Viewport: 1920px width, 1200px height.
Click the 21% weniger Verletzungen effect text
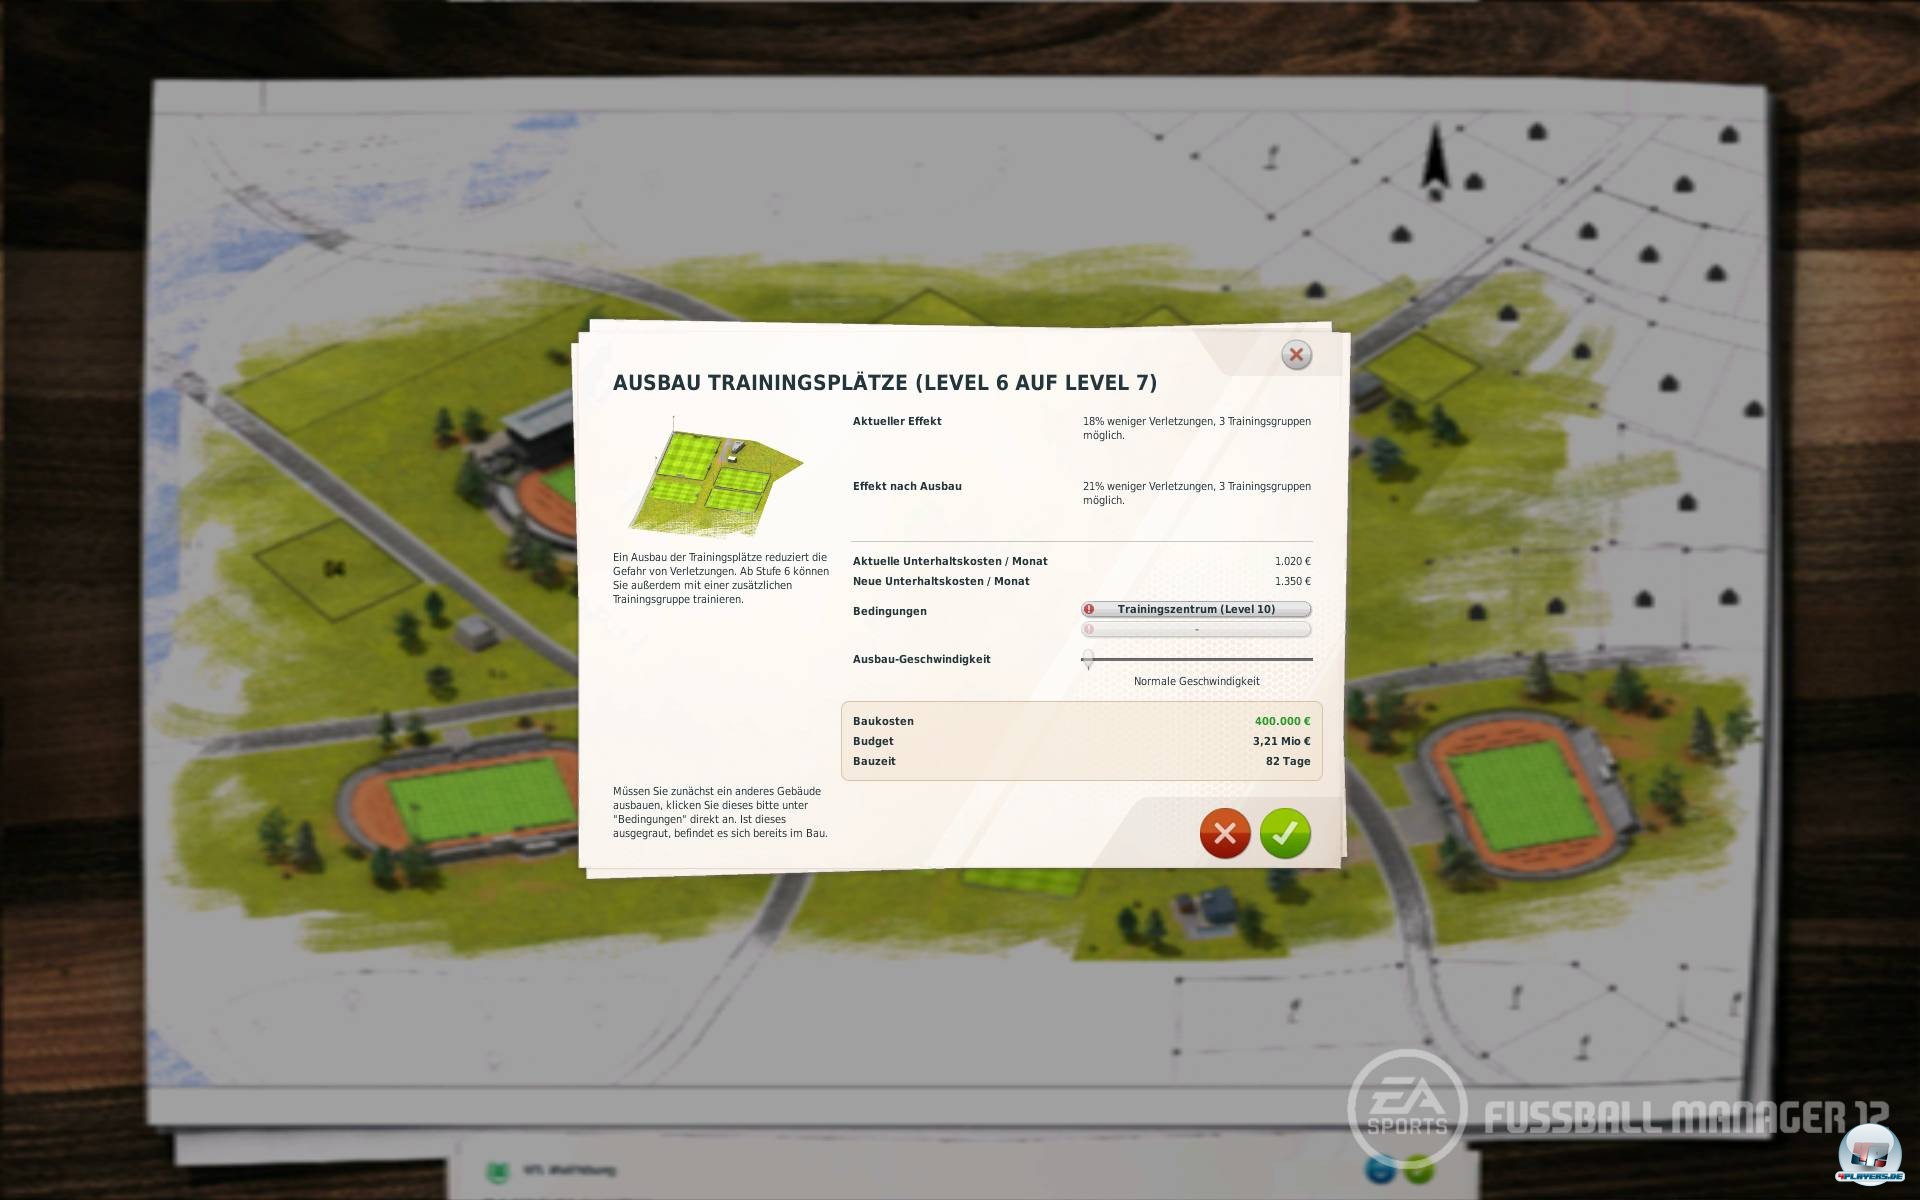[x=1196, y=493]
